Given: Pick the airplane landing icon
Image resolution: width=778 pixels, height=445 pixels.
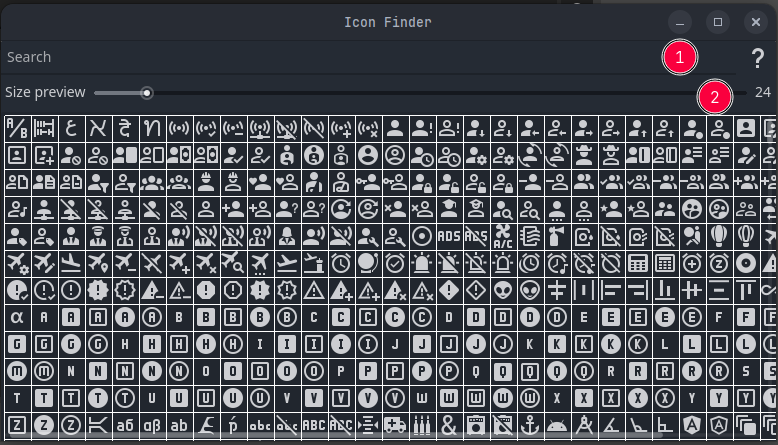Looking at the screenshot, I should click(x=71, y=263).
